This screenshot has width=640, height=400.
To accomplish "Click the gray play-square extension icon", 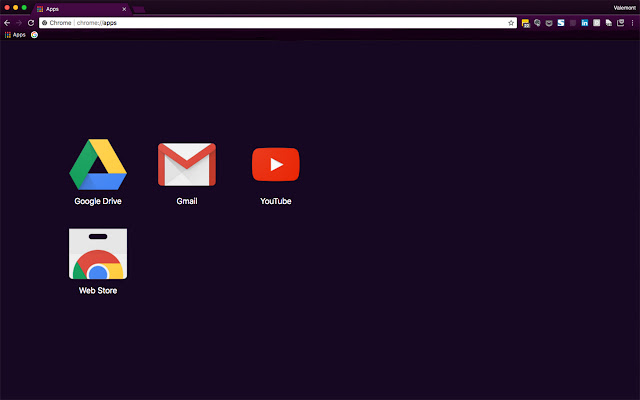I will (x=596, y=23).
